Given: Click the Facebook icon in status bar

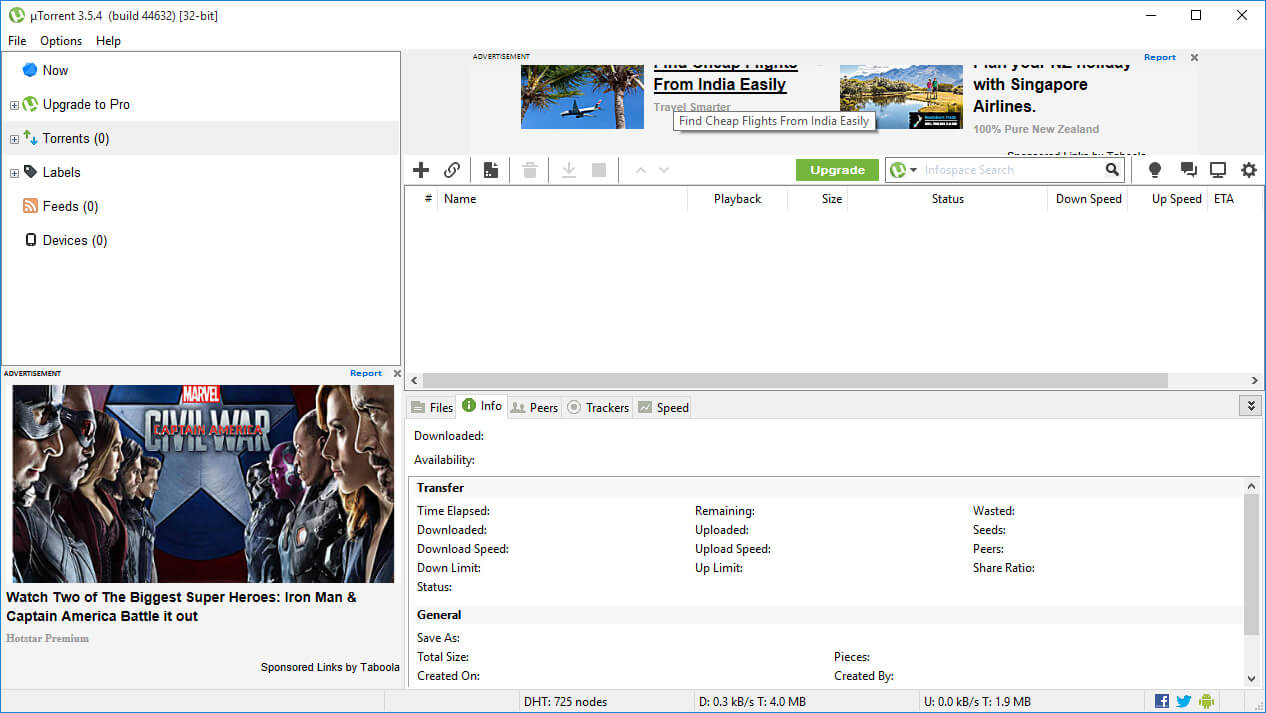Looking at the screenshot, I should click(x=1162, y=701).
